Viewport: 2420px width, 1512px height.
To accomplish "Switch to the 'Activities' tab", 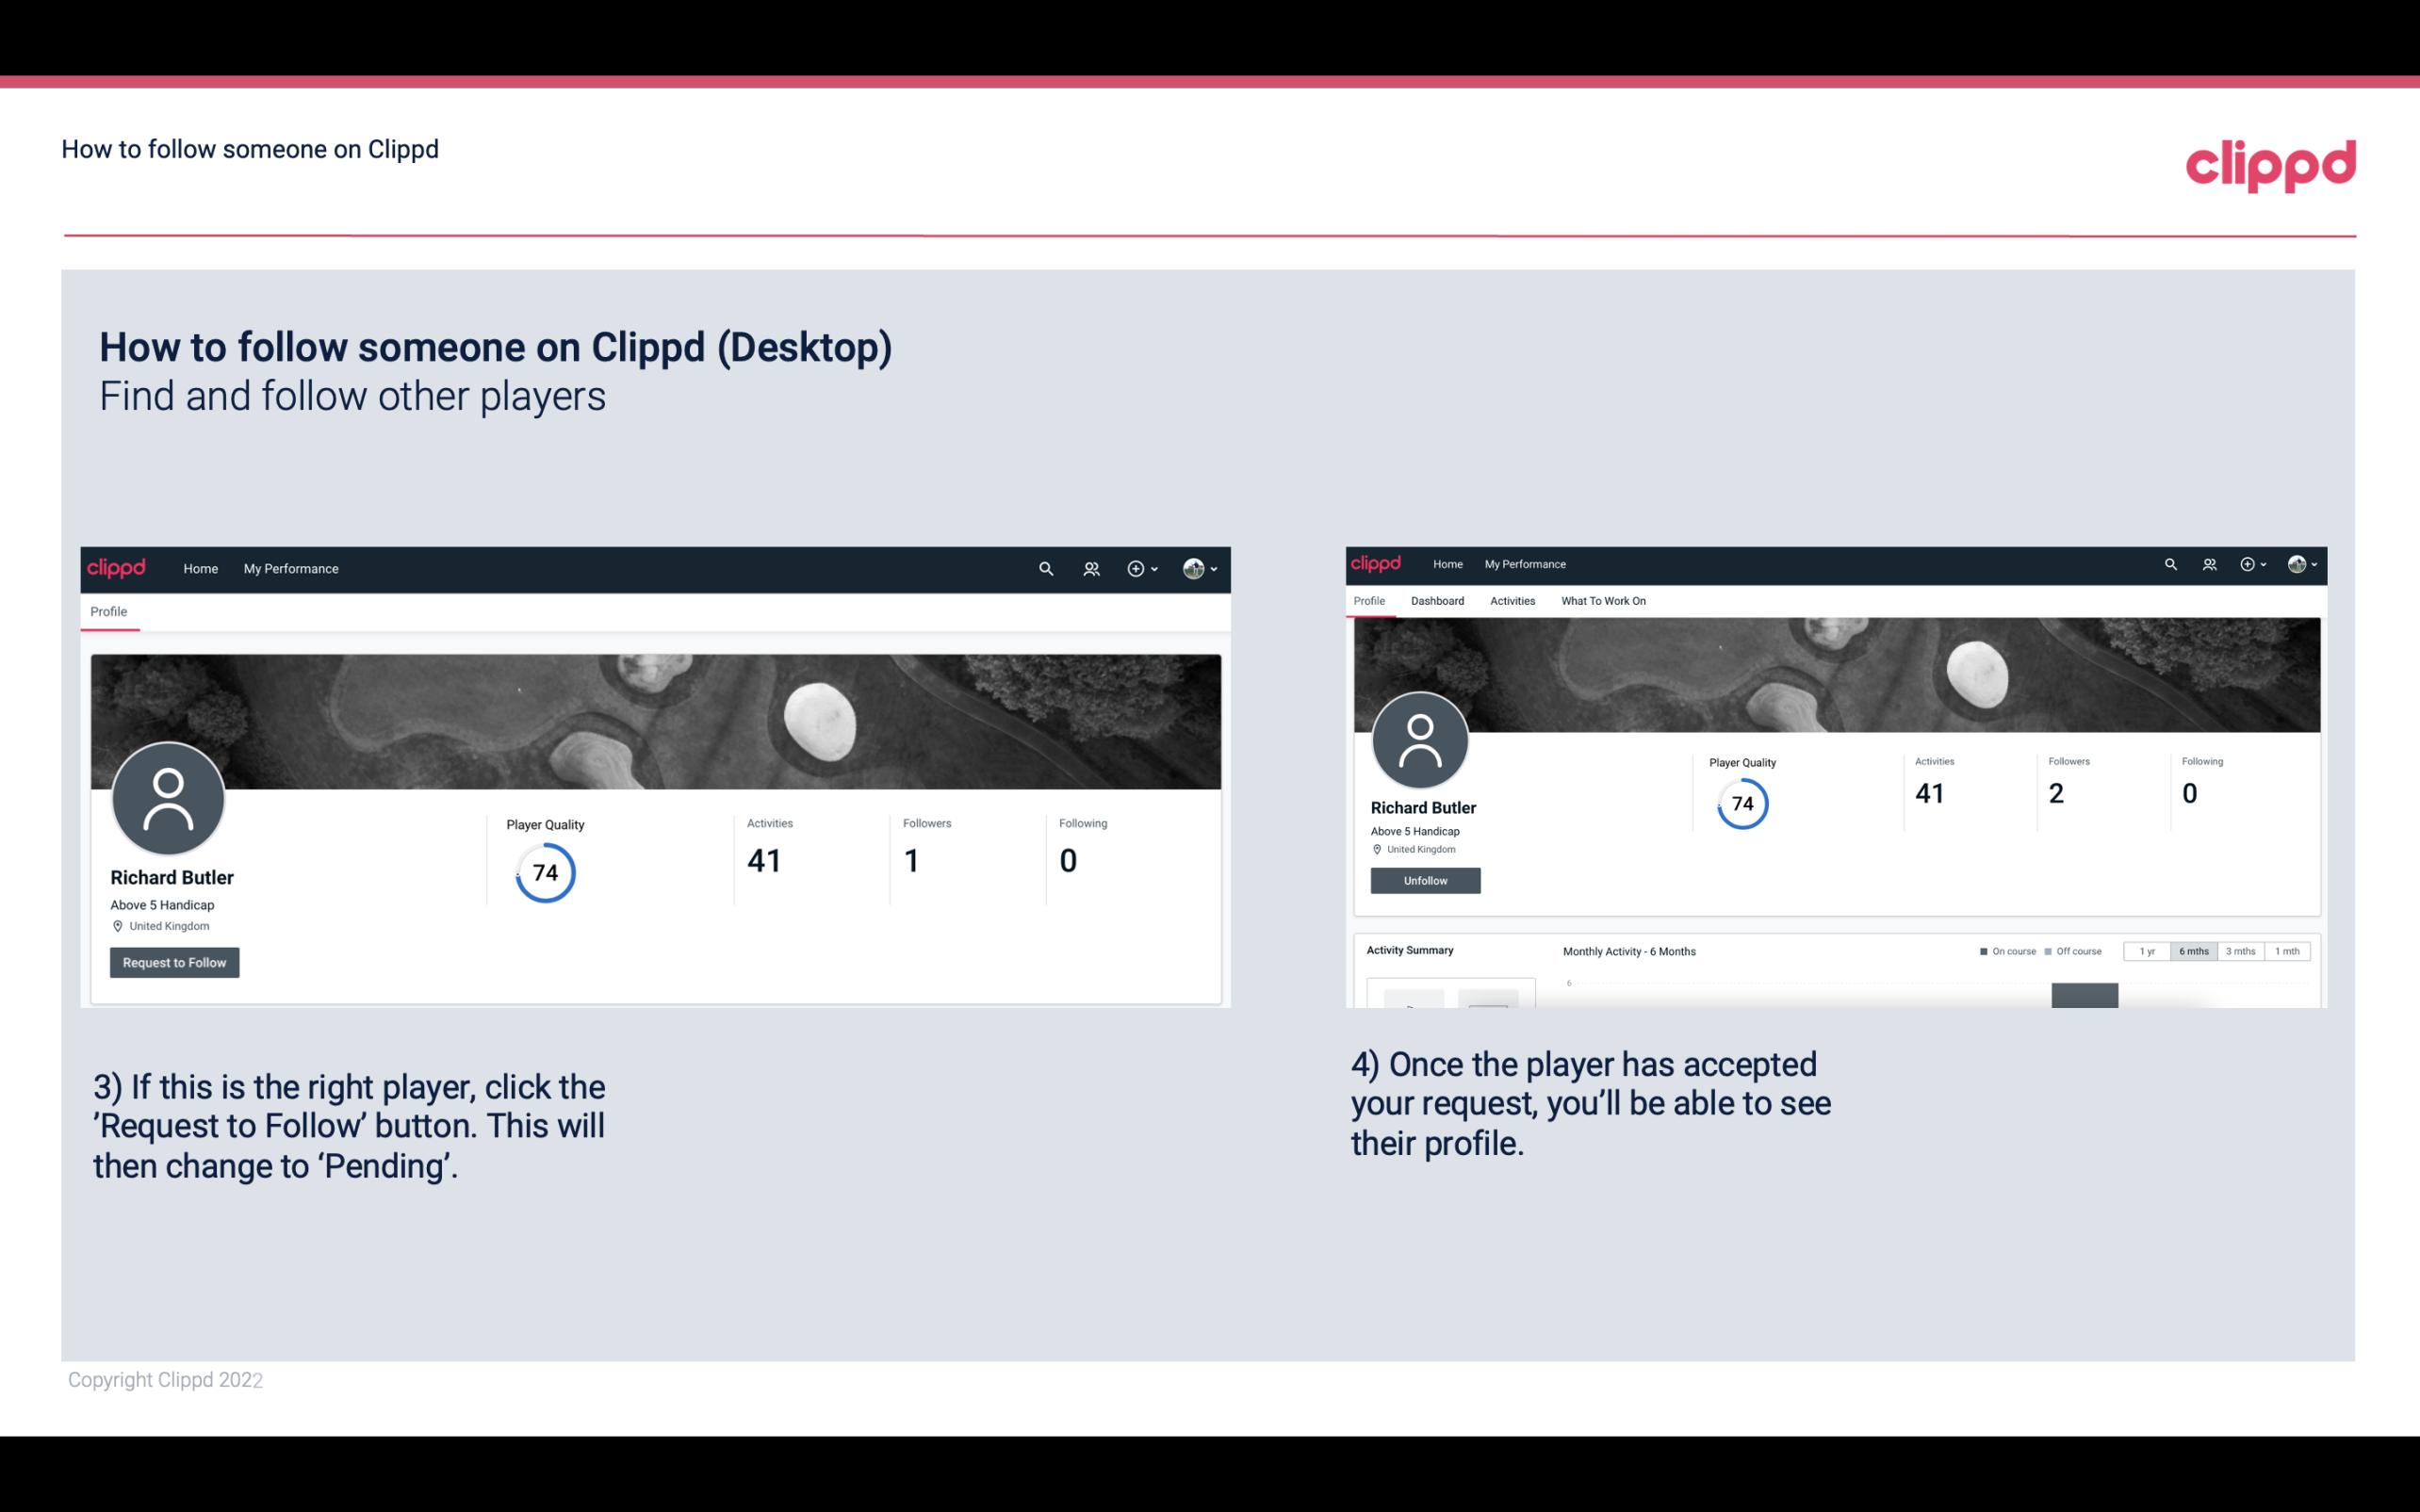I will point(1509,601).
